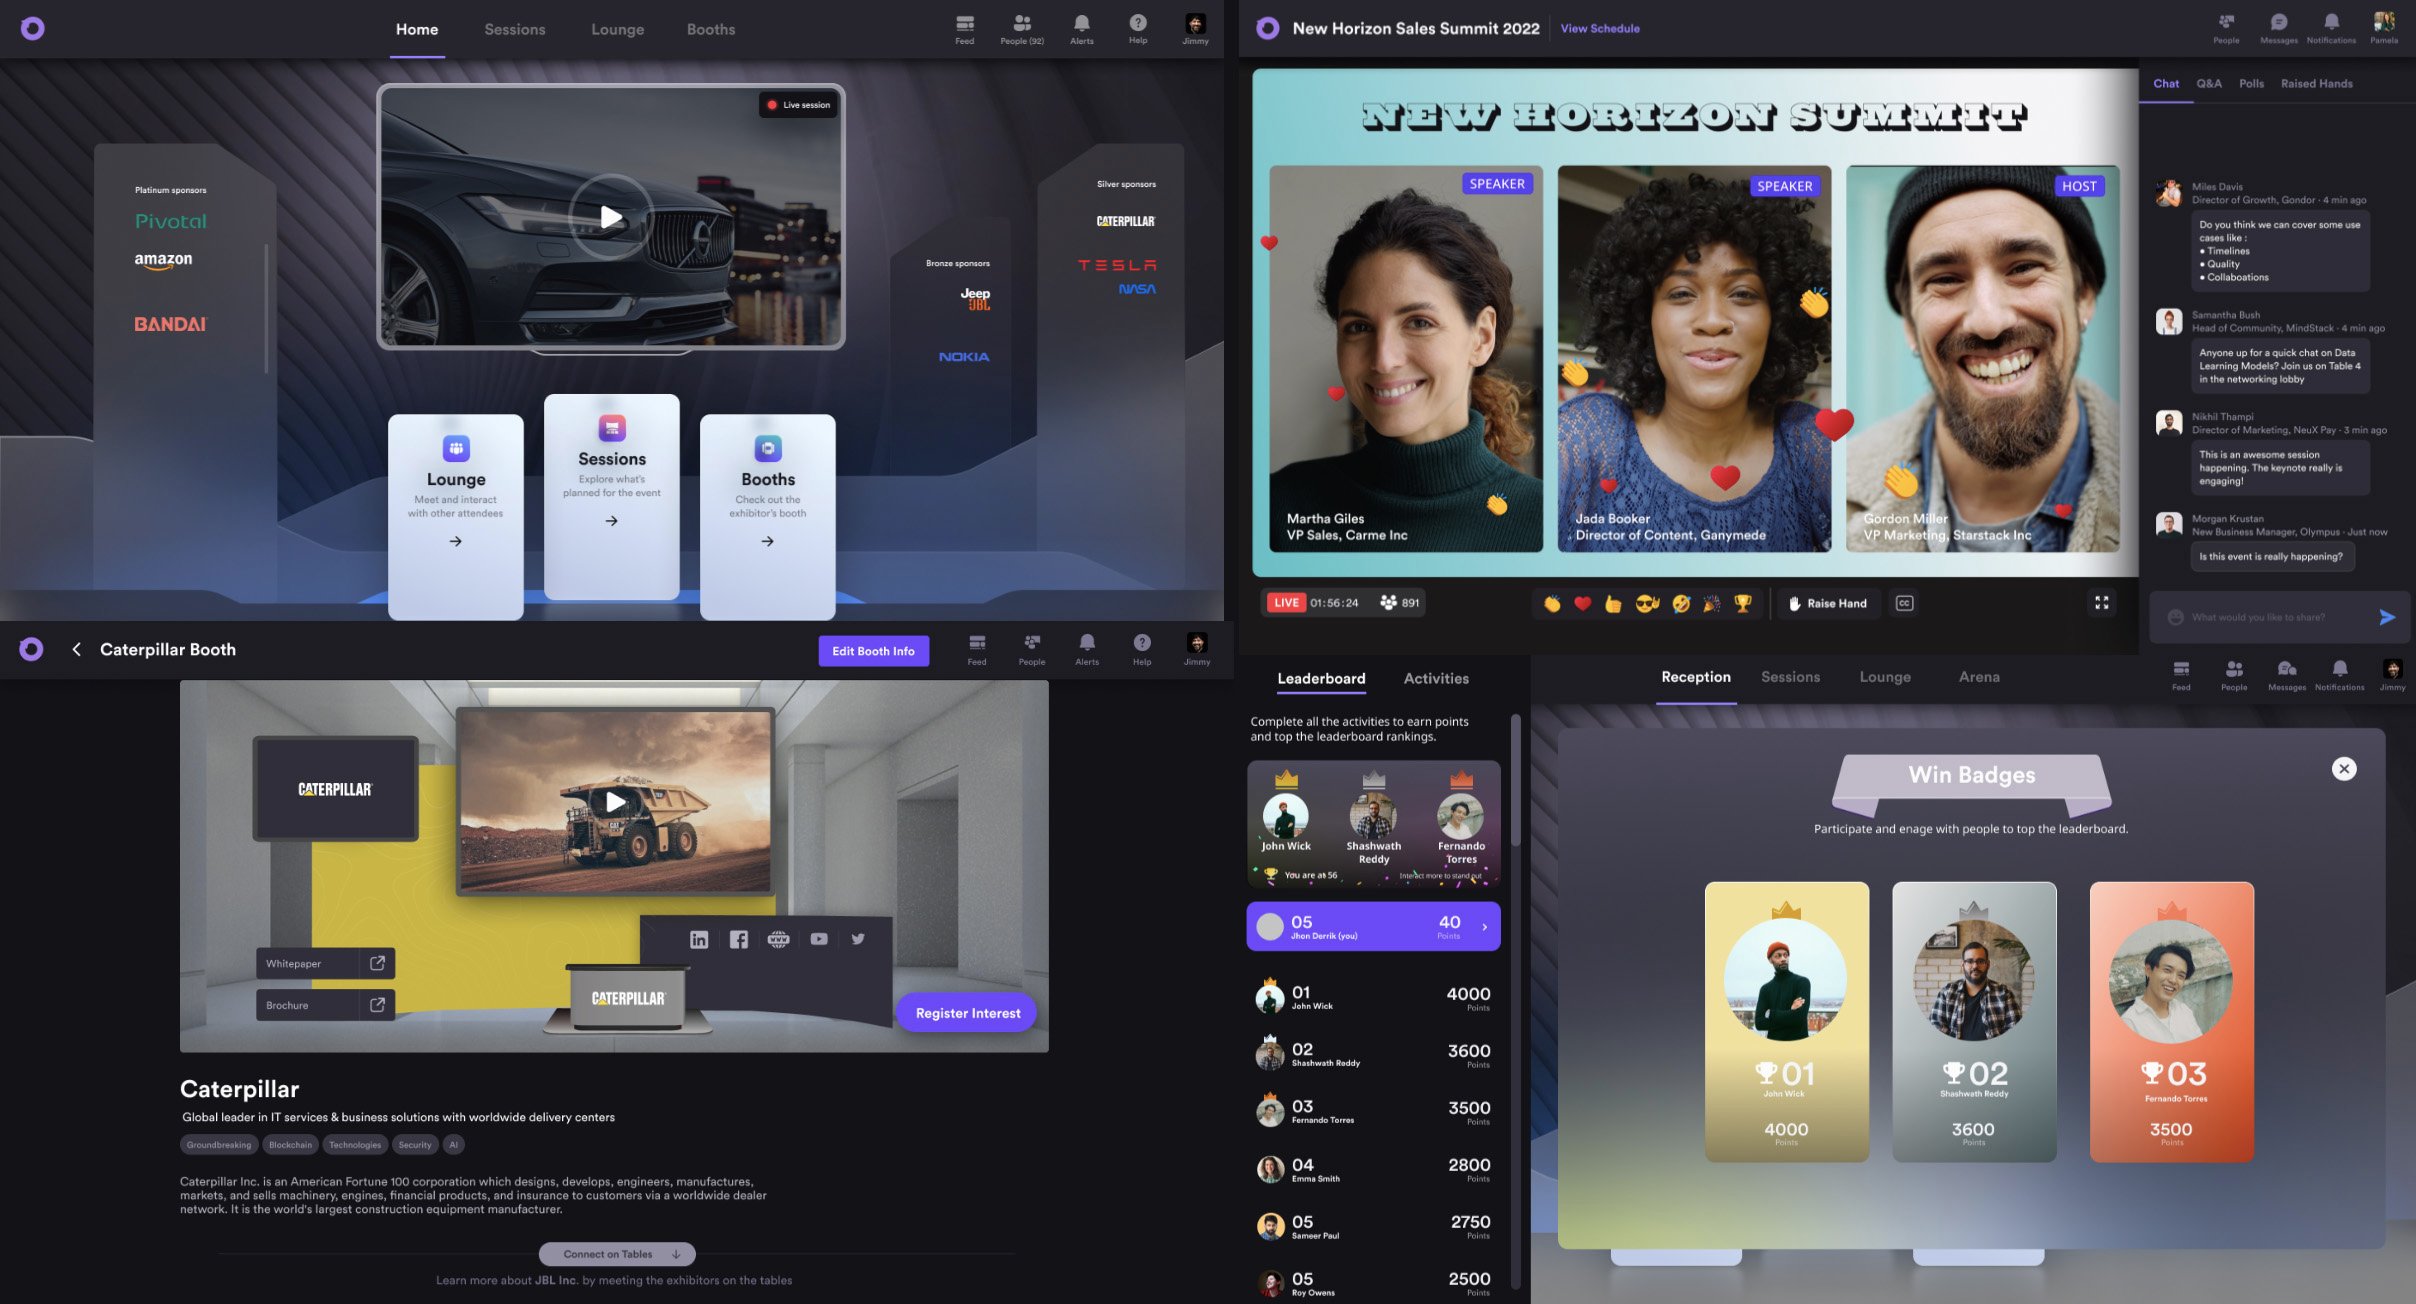Viewport: 2416px width, 1304px height.
Task: Send the thumbs up reaction
Action: (x=1613, y=603)
